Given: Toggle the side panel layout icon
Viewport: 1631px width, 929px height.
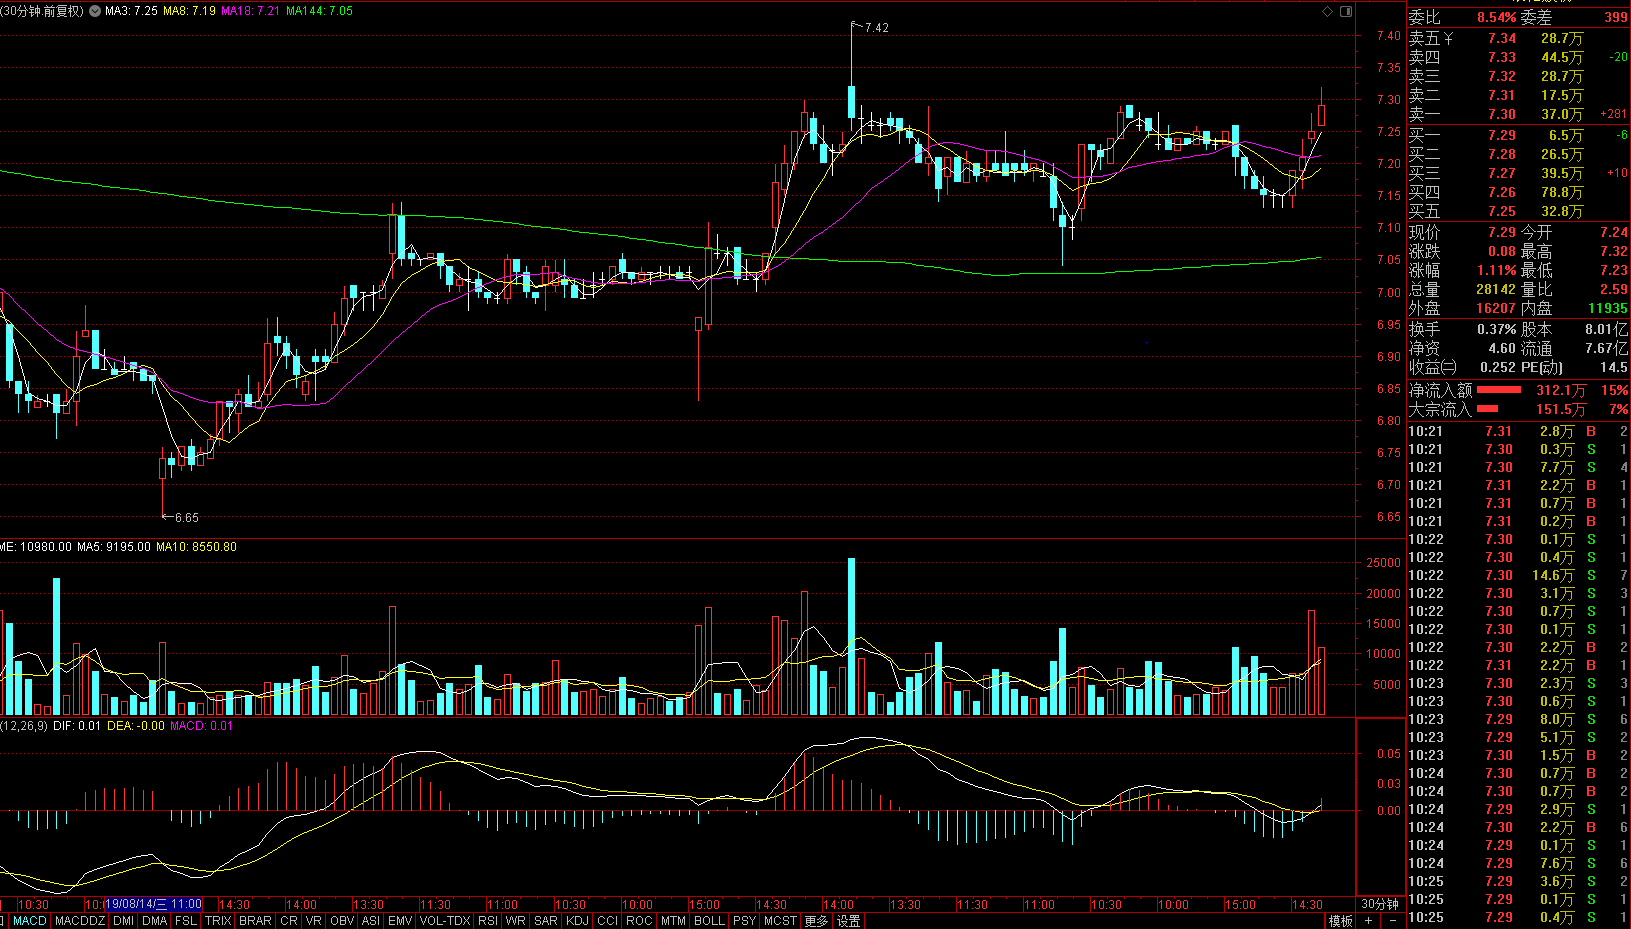Looking at the screenshot, I should tap(1346, 11).
